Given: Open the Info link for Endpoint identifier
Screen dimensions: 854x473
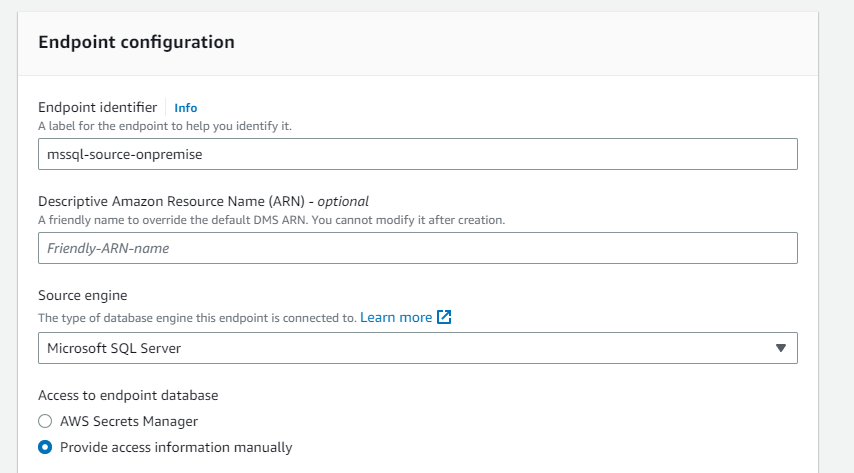Looking at the screenshot, I should tap(186, 107).
